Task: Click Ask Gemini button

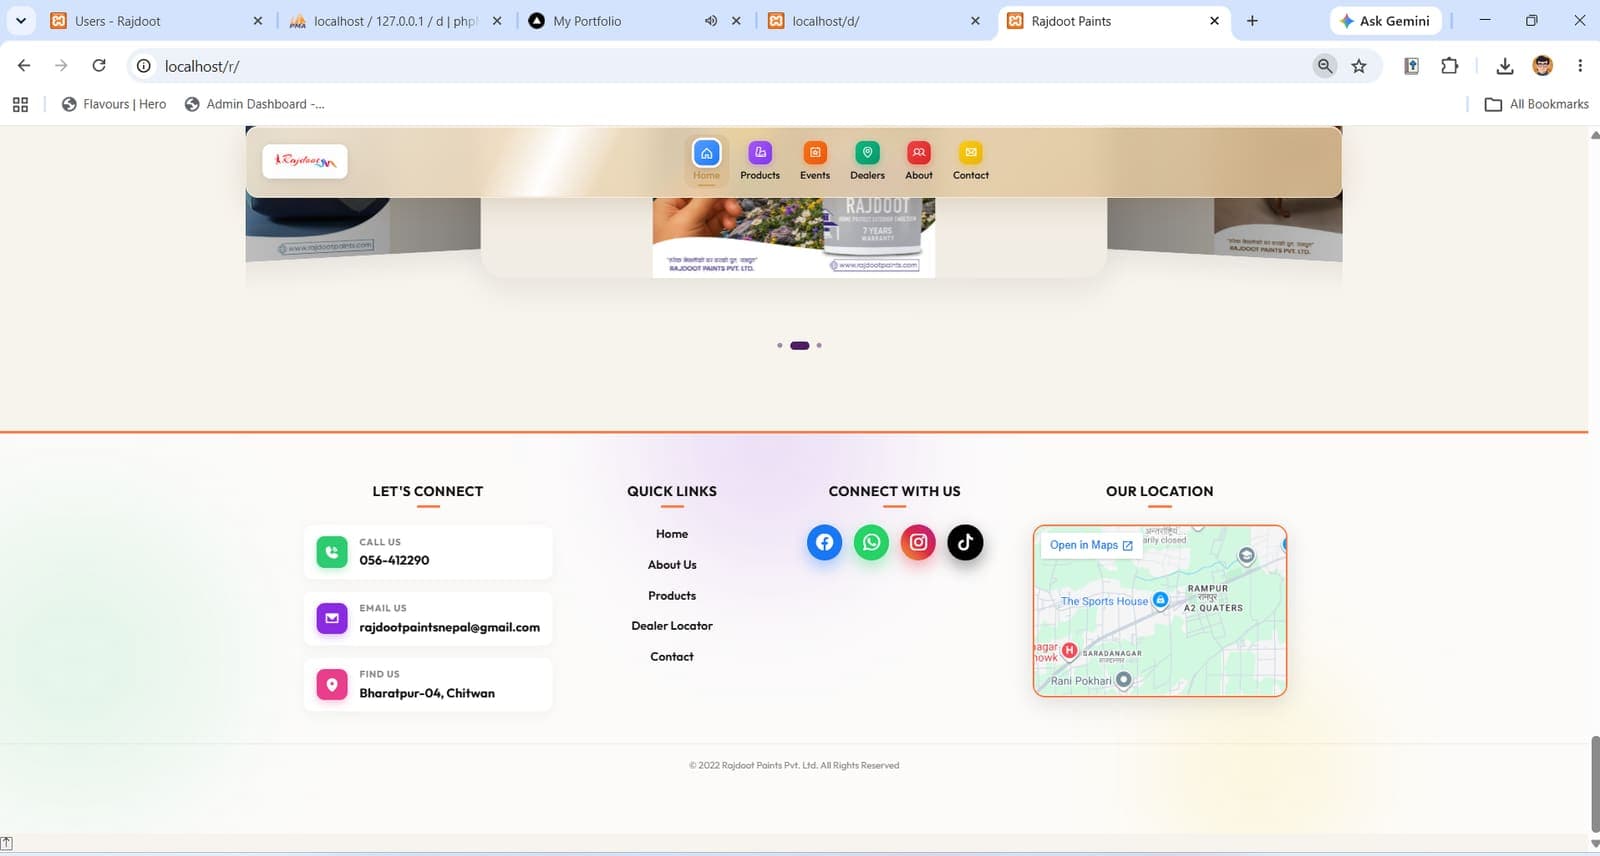Action: (x=1385, y=21)
